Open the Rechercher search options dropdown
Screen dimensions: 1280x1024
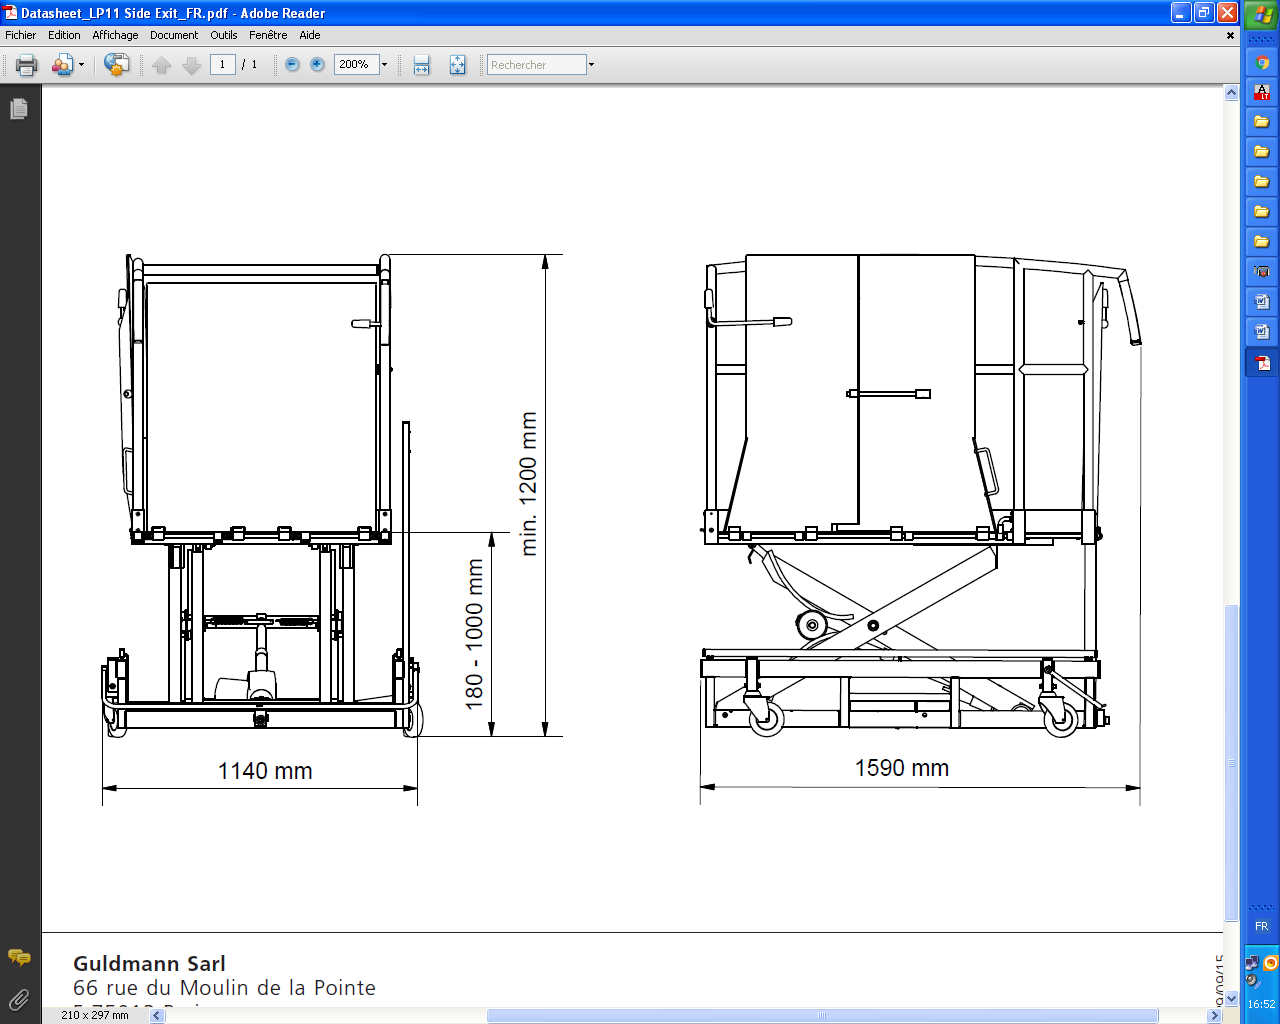[591, 65]
